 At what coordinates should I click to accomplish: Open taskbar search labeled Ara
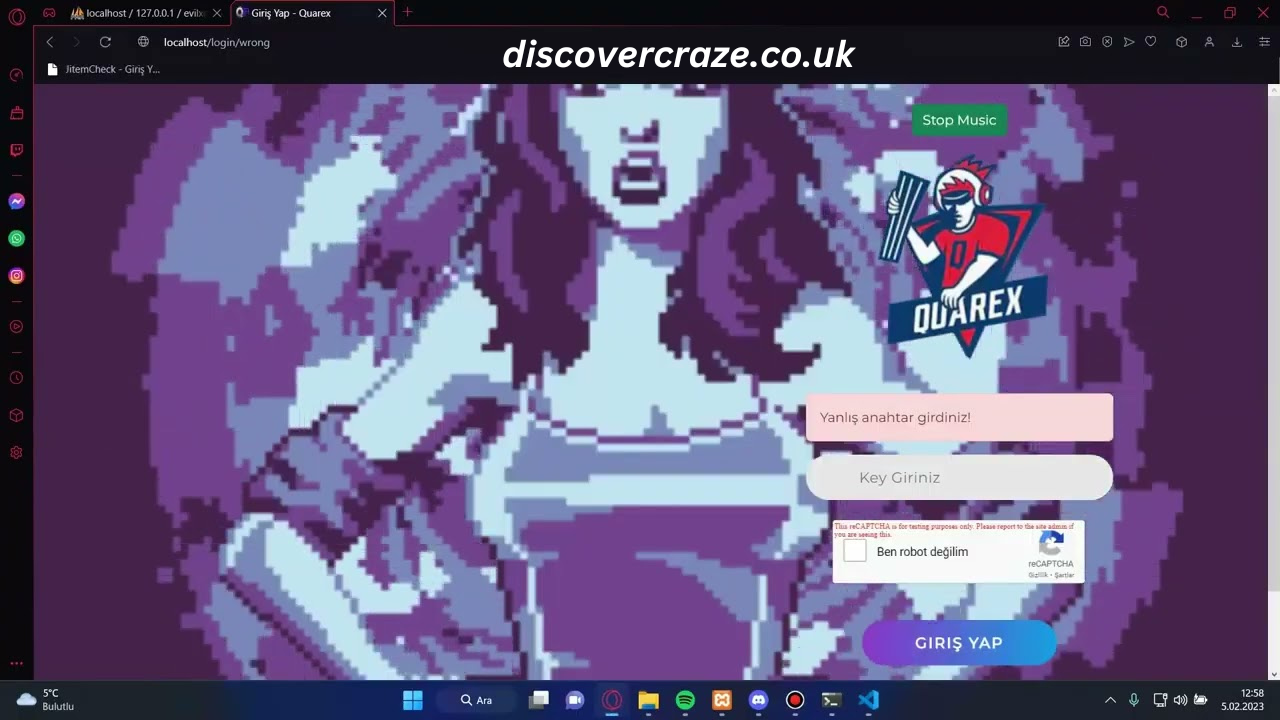pos(477,700)
